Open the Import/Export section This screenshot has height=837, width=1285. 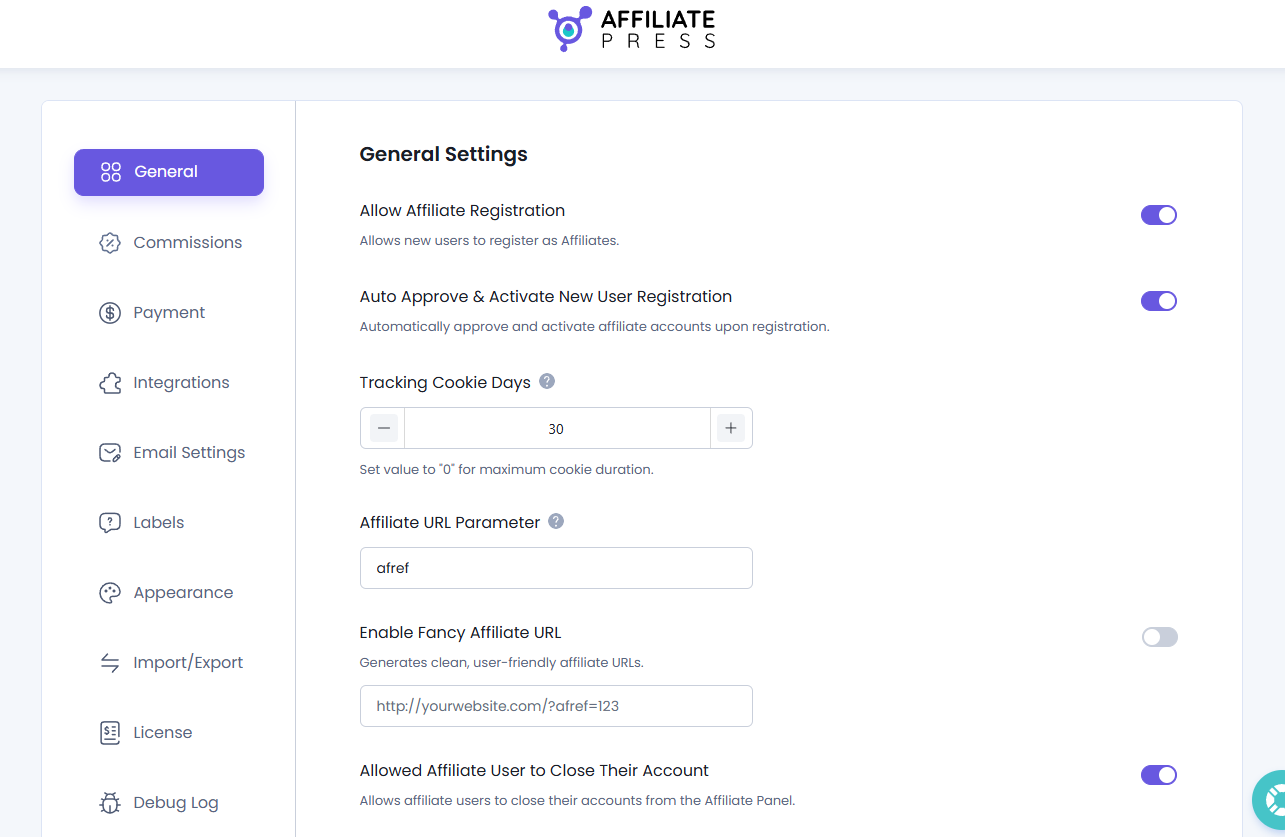pyautogui.click(x=188, y=662)
